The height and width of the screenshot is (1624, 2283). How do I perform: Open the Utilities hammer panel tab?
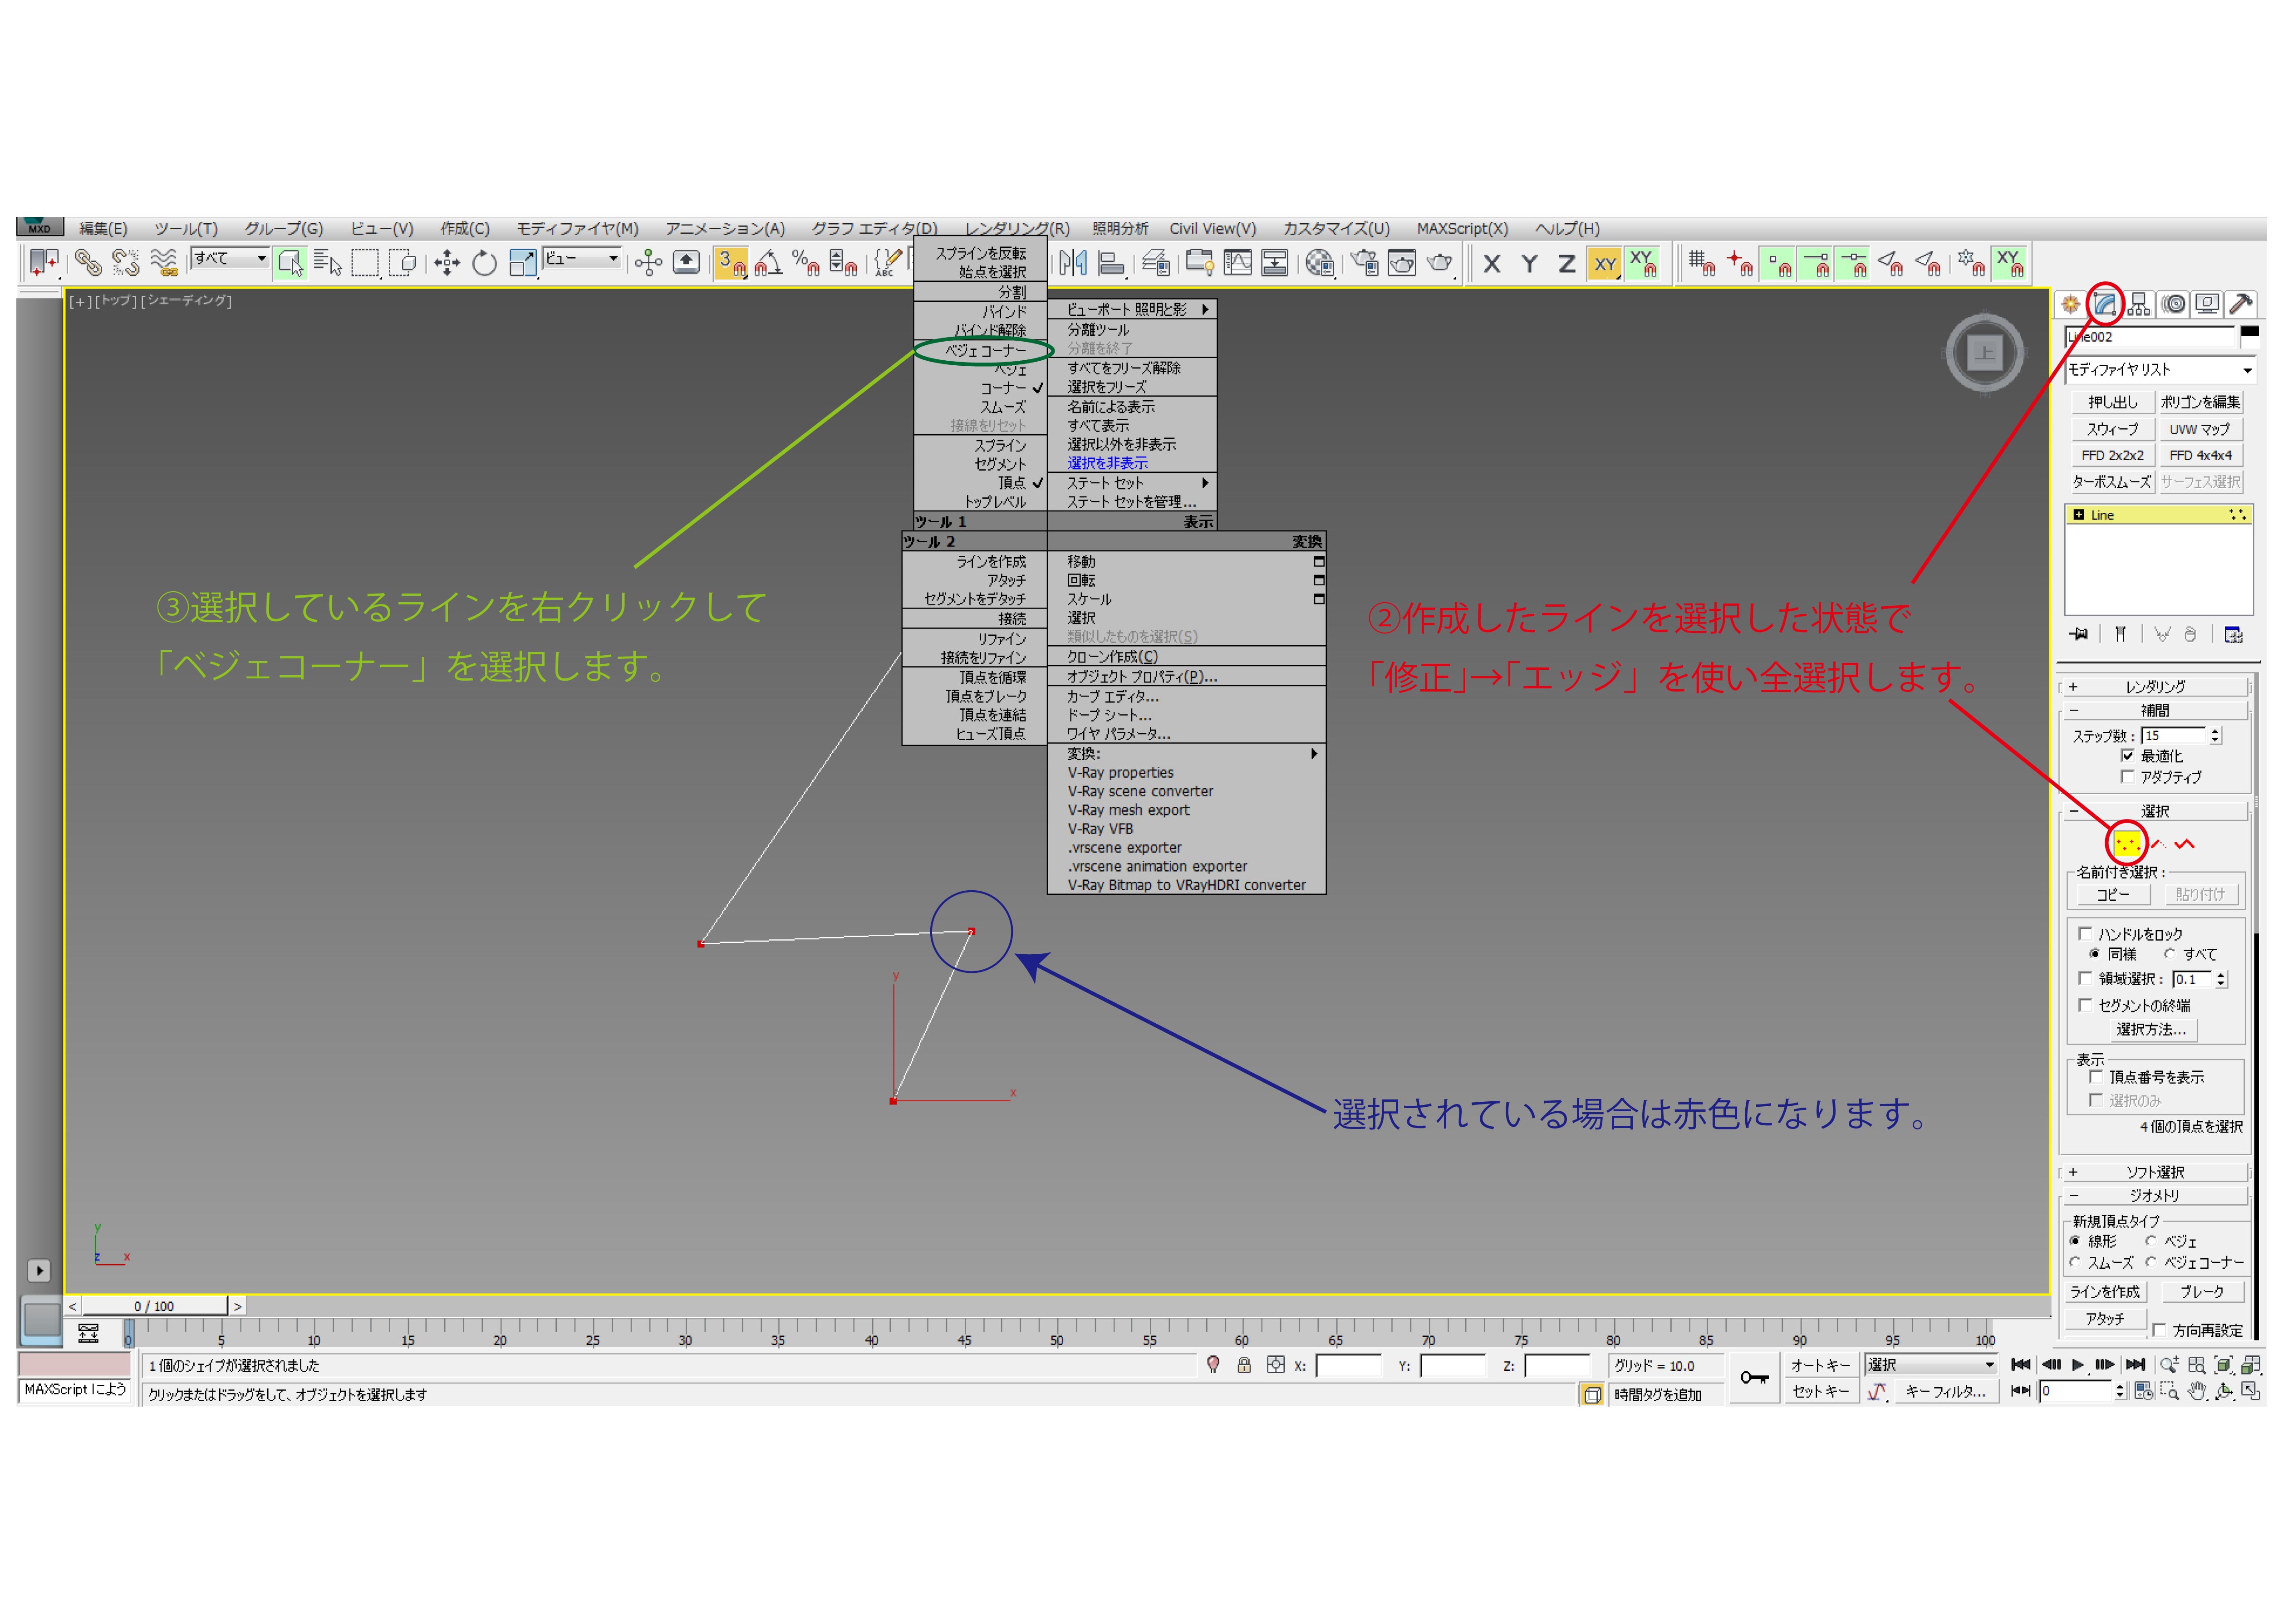click(x=2241, y=304)
